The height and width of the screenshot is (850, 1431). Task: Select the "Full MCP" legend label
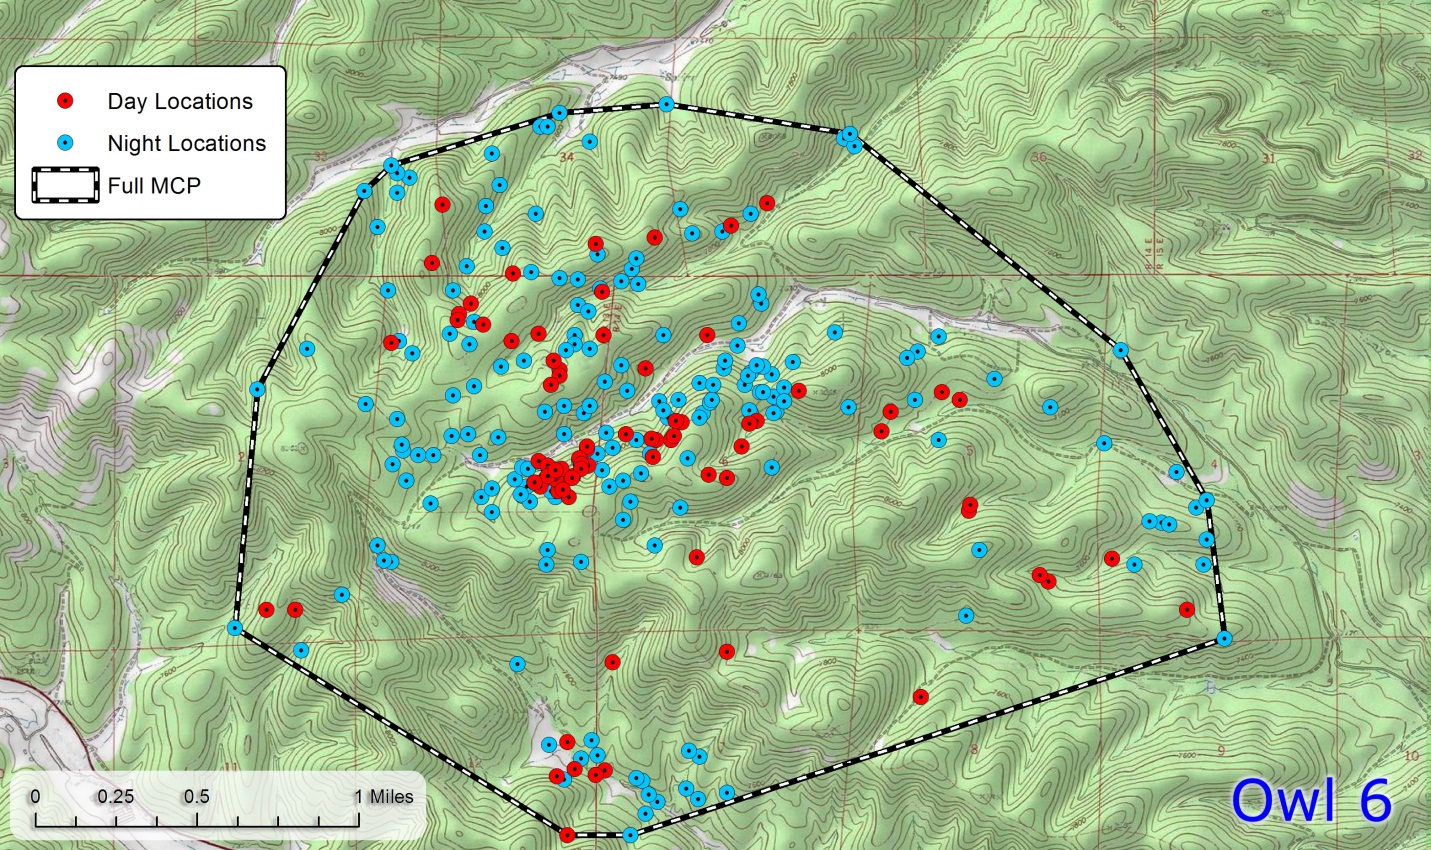click(x=154, y=185)
